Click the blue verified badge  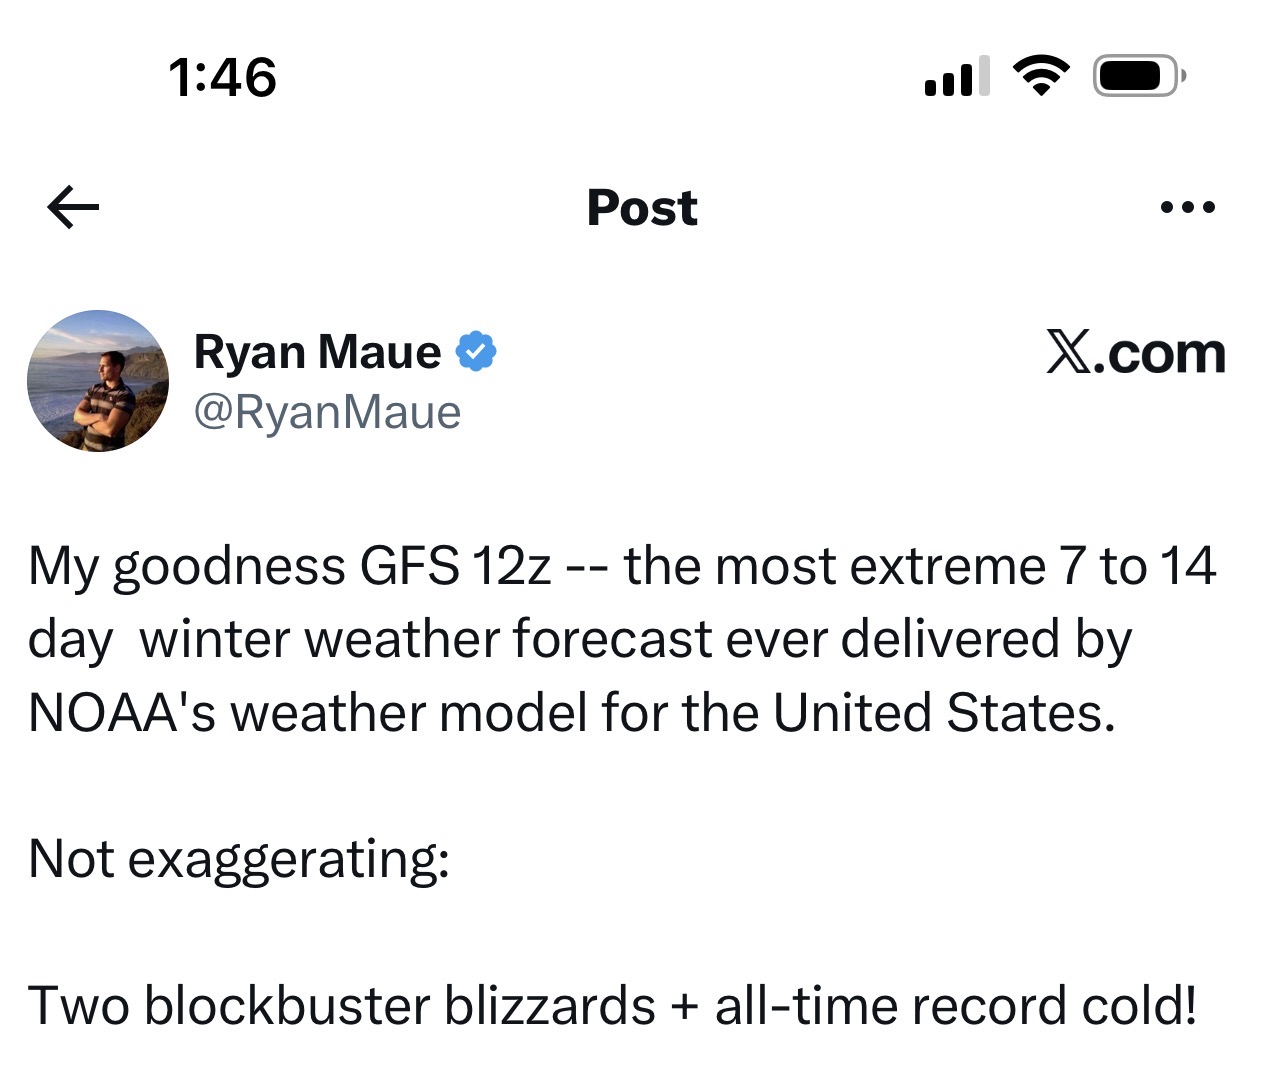(x=476, y=351)
